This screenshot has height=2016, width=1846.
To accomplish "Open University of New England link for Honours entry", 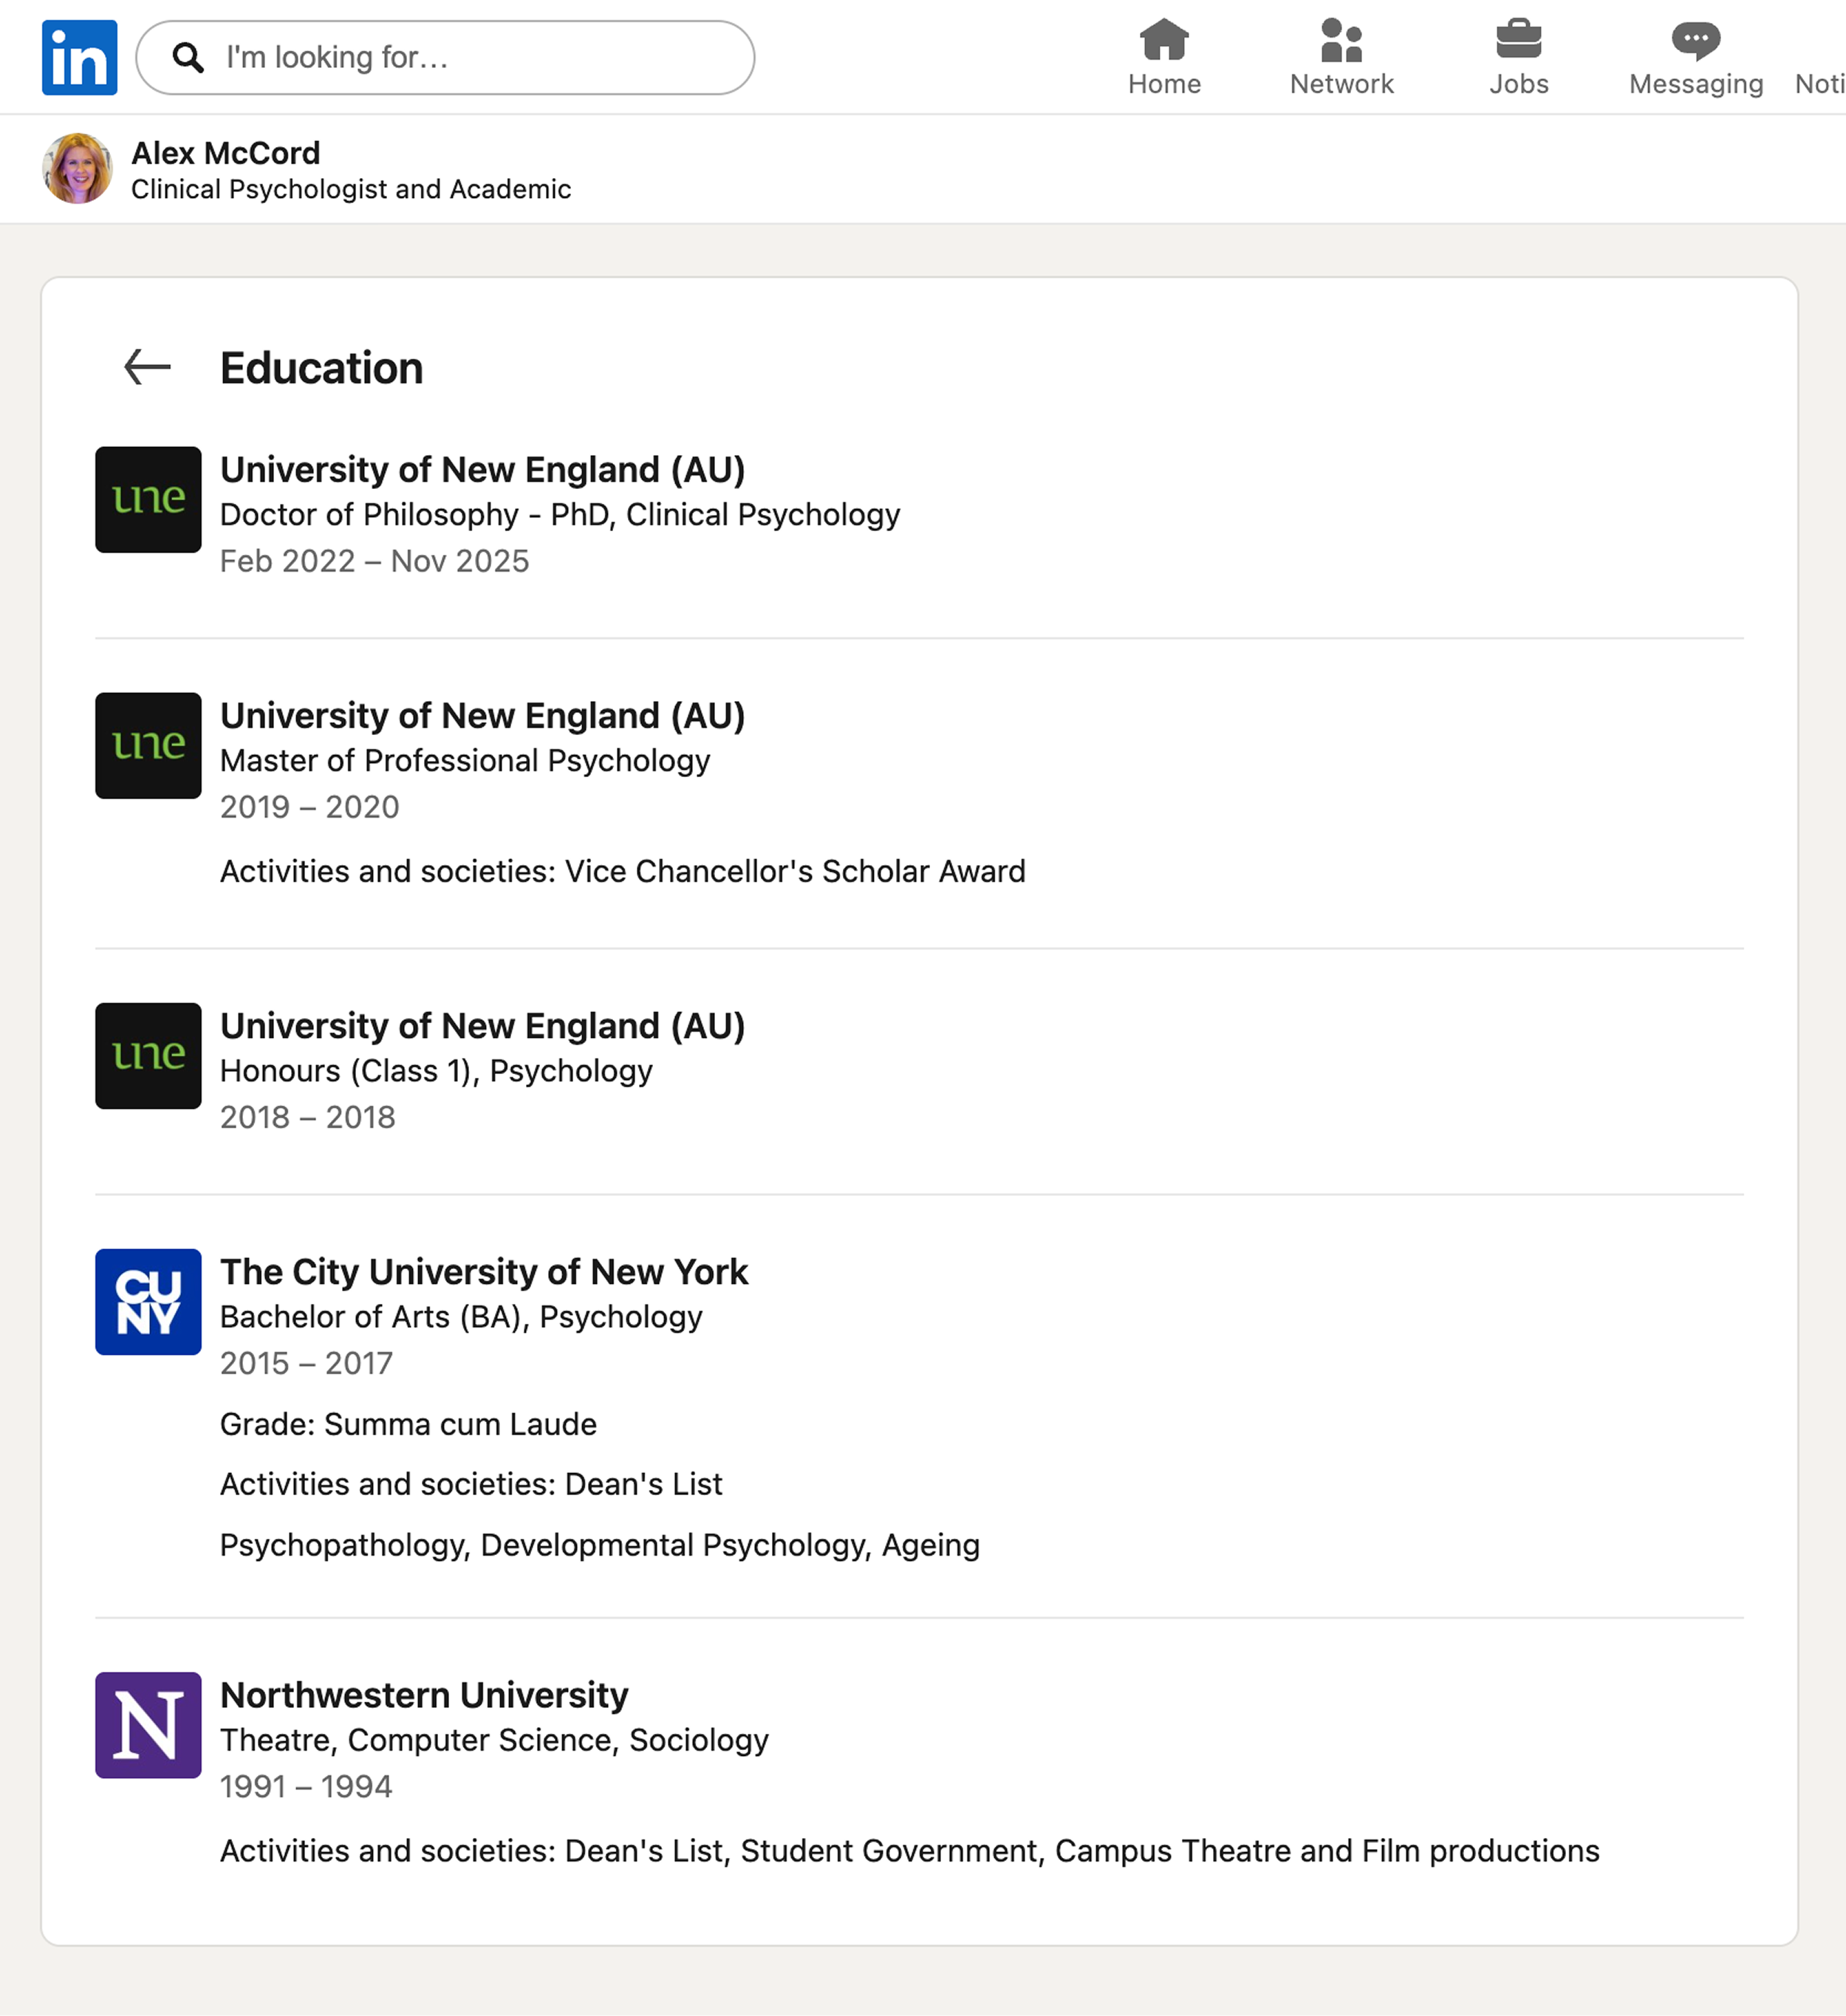I will [x=482, y=1025].
